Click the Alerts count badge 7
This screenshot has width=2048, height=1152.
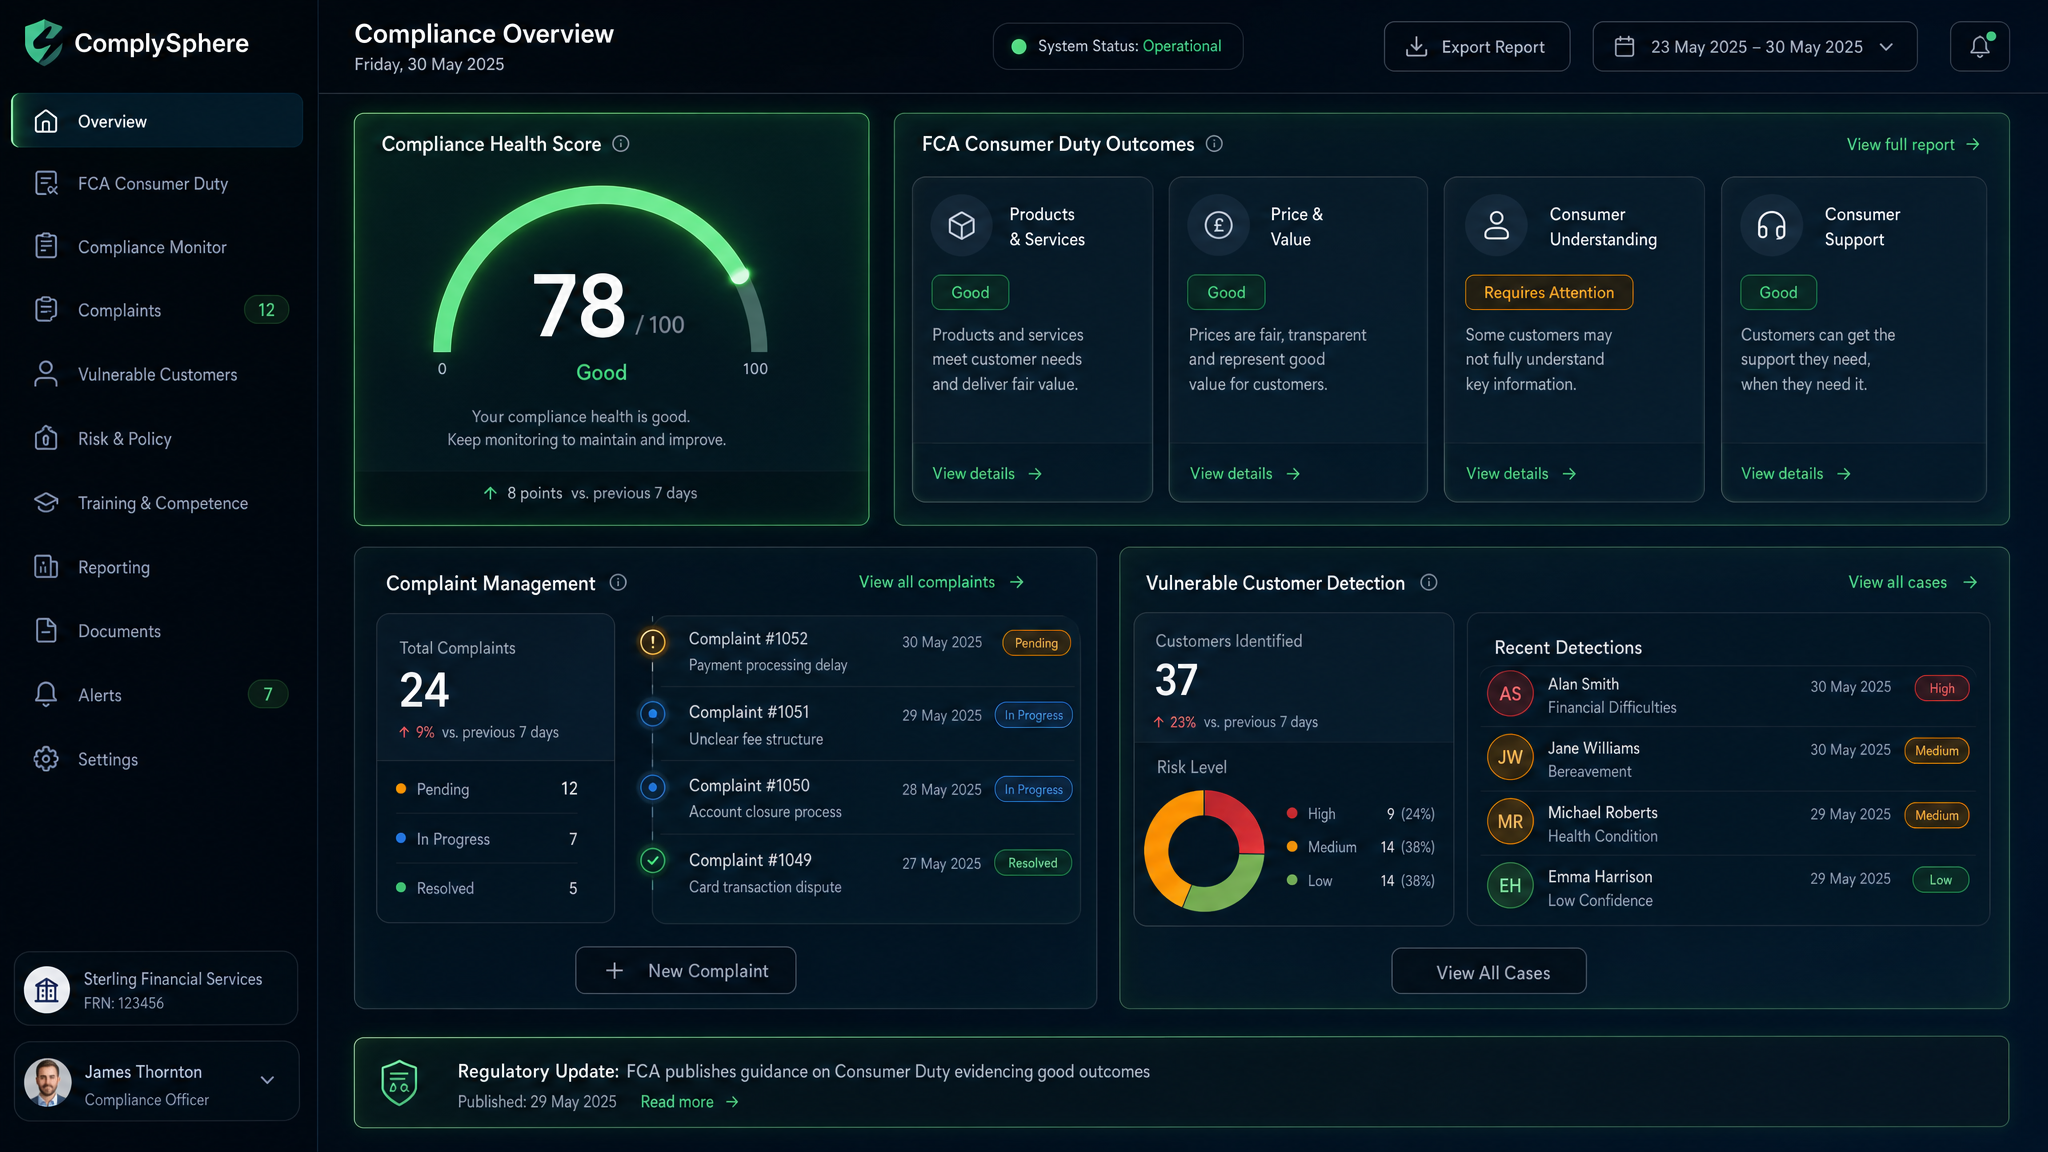tap(267, 694)
